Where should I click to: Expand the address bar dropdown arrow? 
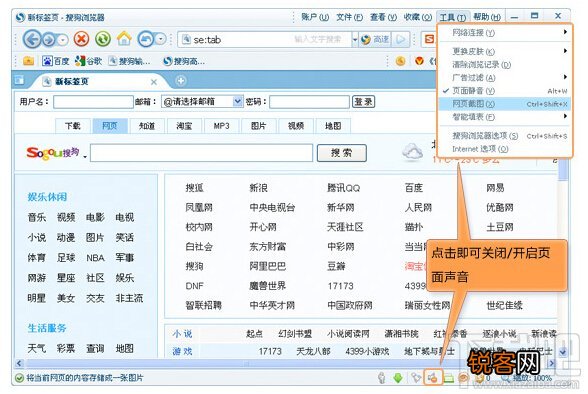pyautogui.click(x=355, y=39)
